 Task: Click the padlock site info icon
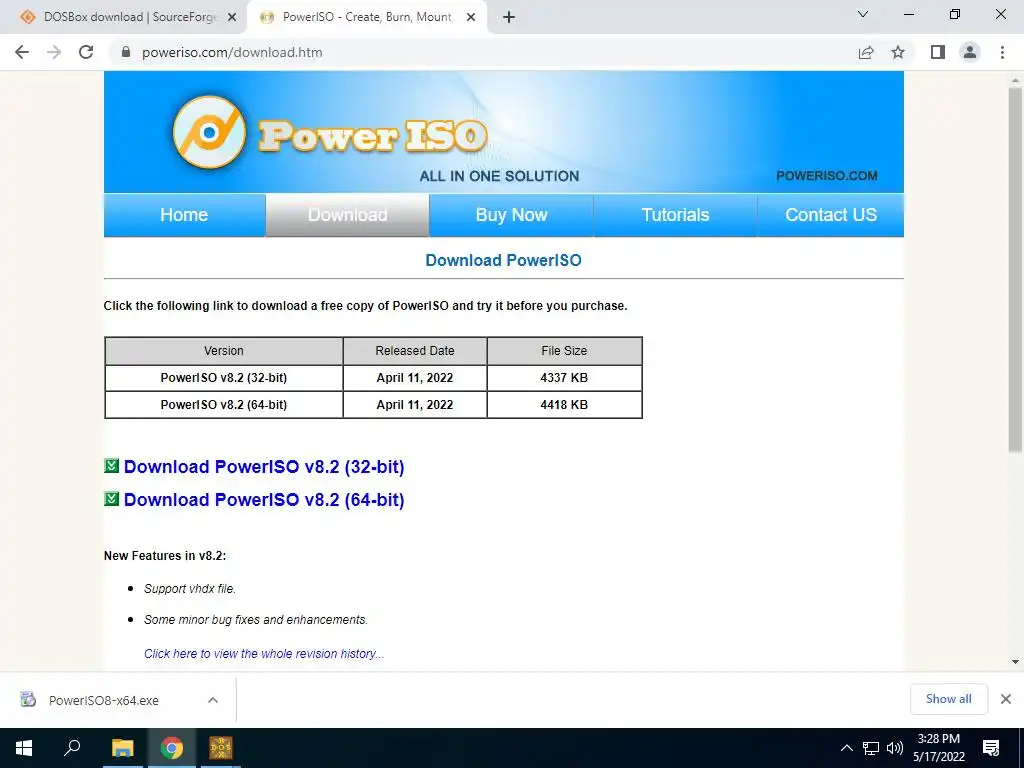tap(126, 52)
